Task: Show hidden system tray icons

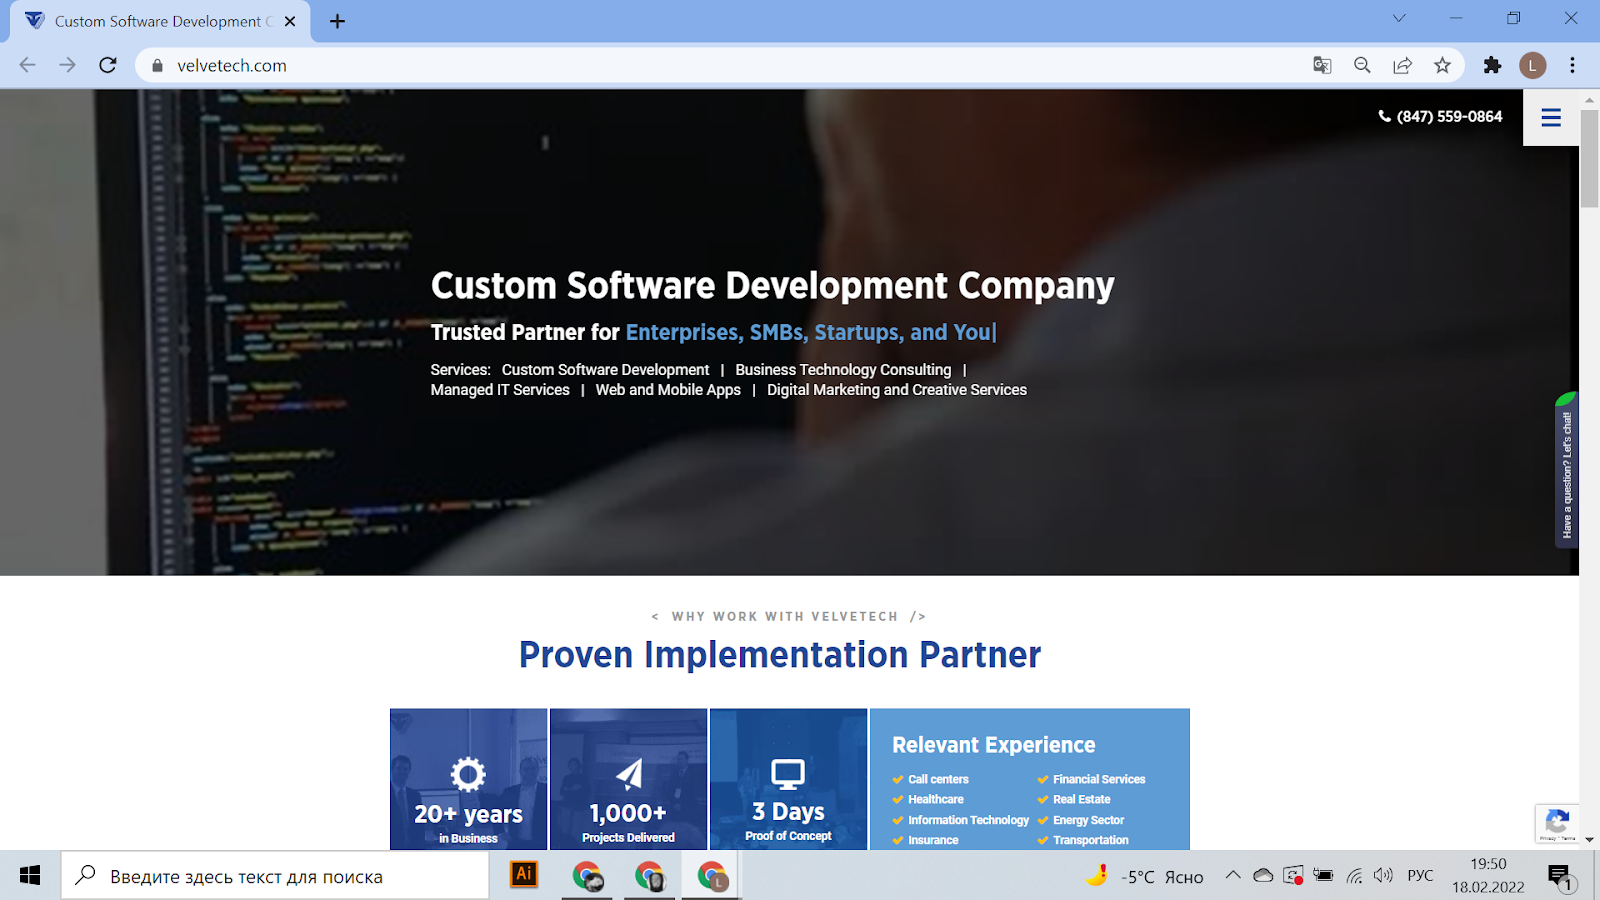Action: 1233,876
